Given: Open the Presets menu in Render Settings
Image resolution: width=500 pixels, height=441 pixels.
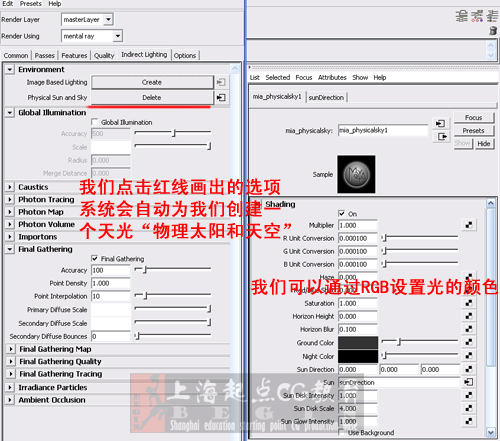Looking at the screenshot, I should coord(31,4).
